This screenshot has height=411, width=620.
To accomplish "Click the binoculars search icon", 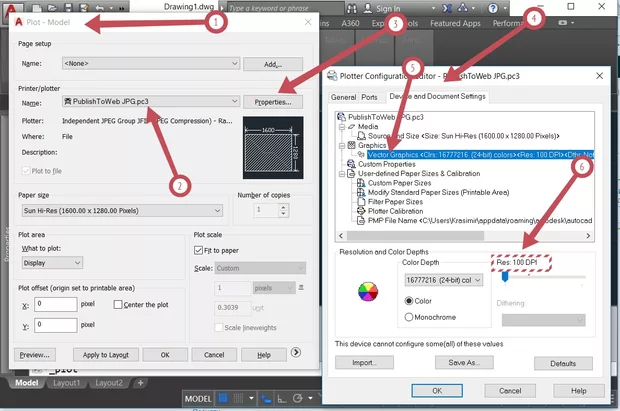I will 352,8.
